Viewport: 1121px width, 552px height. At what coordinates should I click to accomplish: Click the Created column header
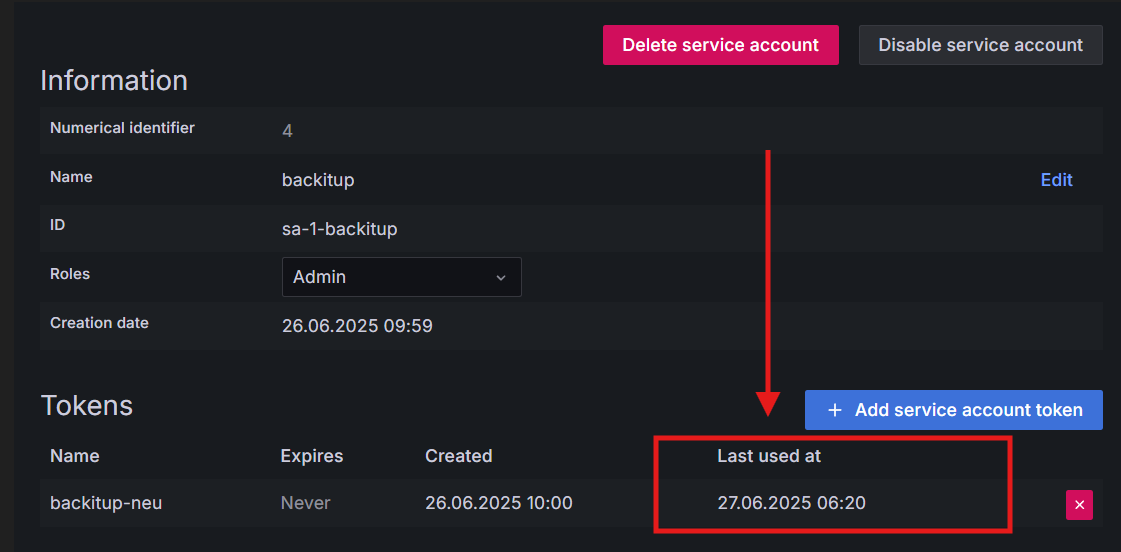pyautogui.click(x=459, y=456)
